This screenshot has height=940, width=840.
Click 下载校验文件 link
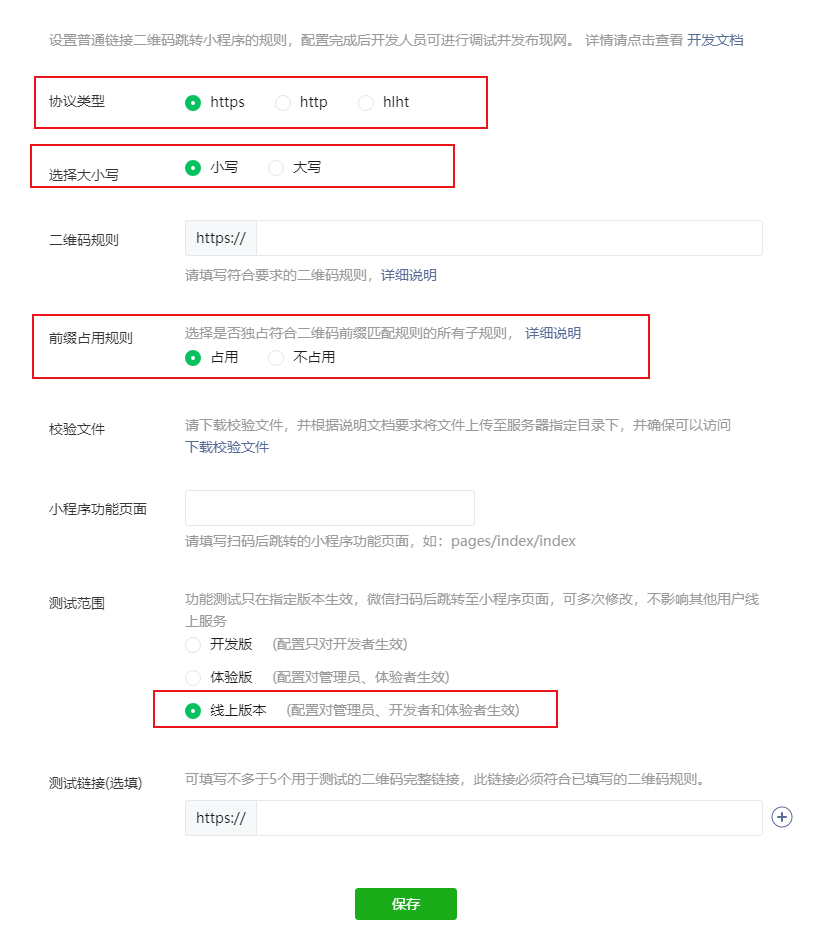pos(227,447)
